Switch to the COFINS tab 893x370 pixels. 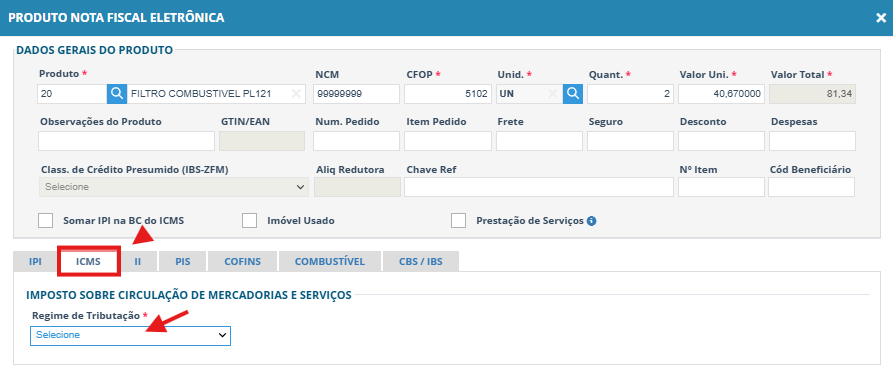pyautogui.click(x=243, y=262)
